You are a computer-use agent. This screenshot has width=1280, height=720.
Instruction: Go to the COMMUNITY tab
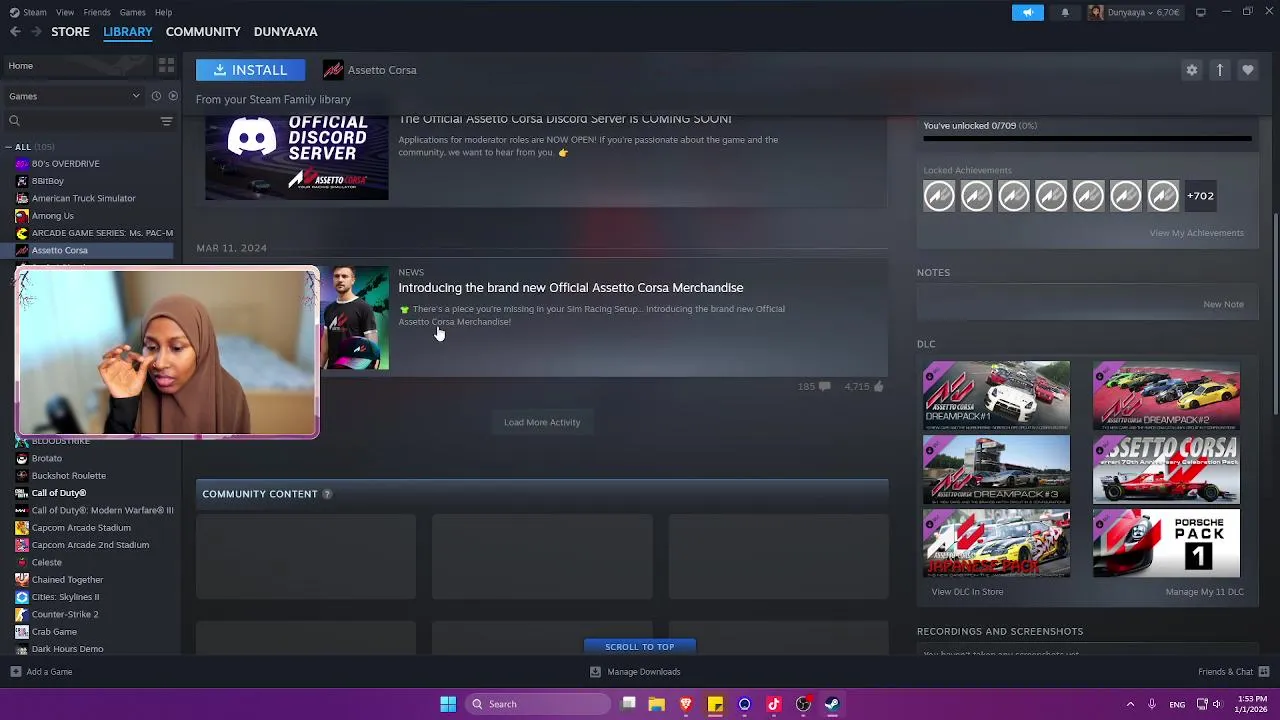tap(203, 32)
